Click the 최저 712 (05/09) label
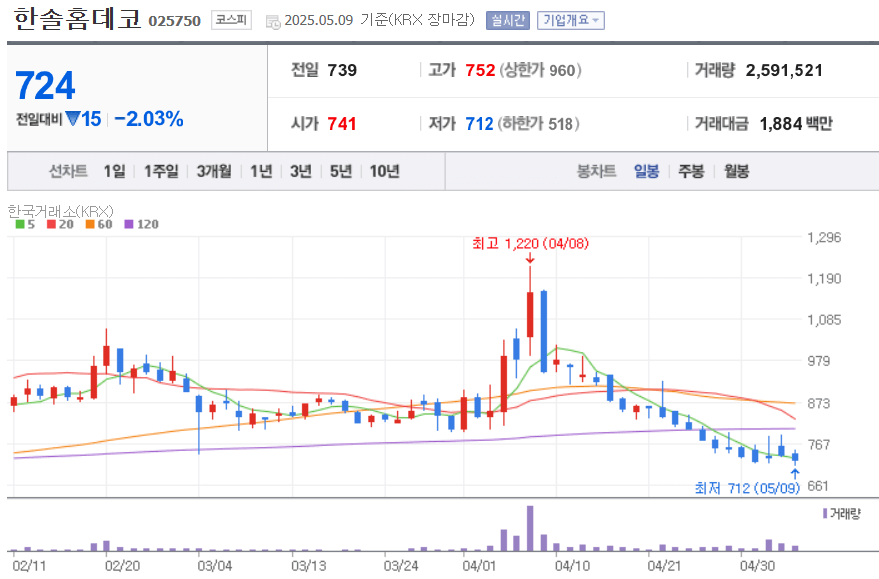879x579 pixels. pos(747,488)
